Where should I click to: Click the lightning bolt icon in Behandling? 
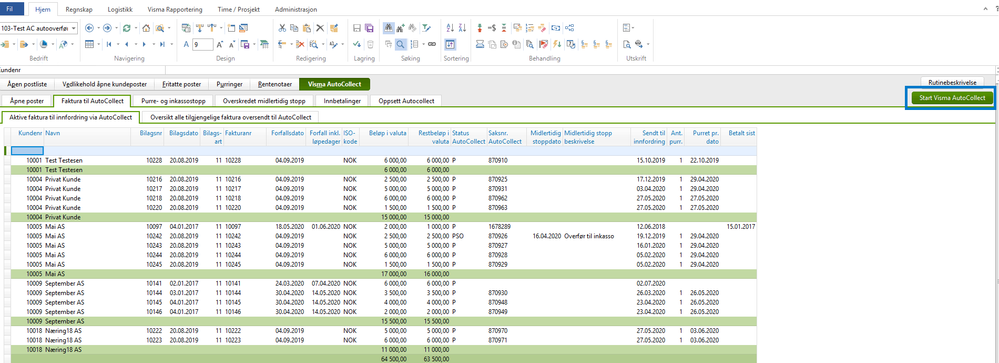557,44
